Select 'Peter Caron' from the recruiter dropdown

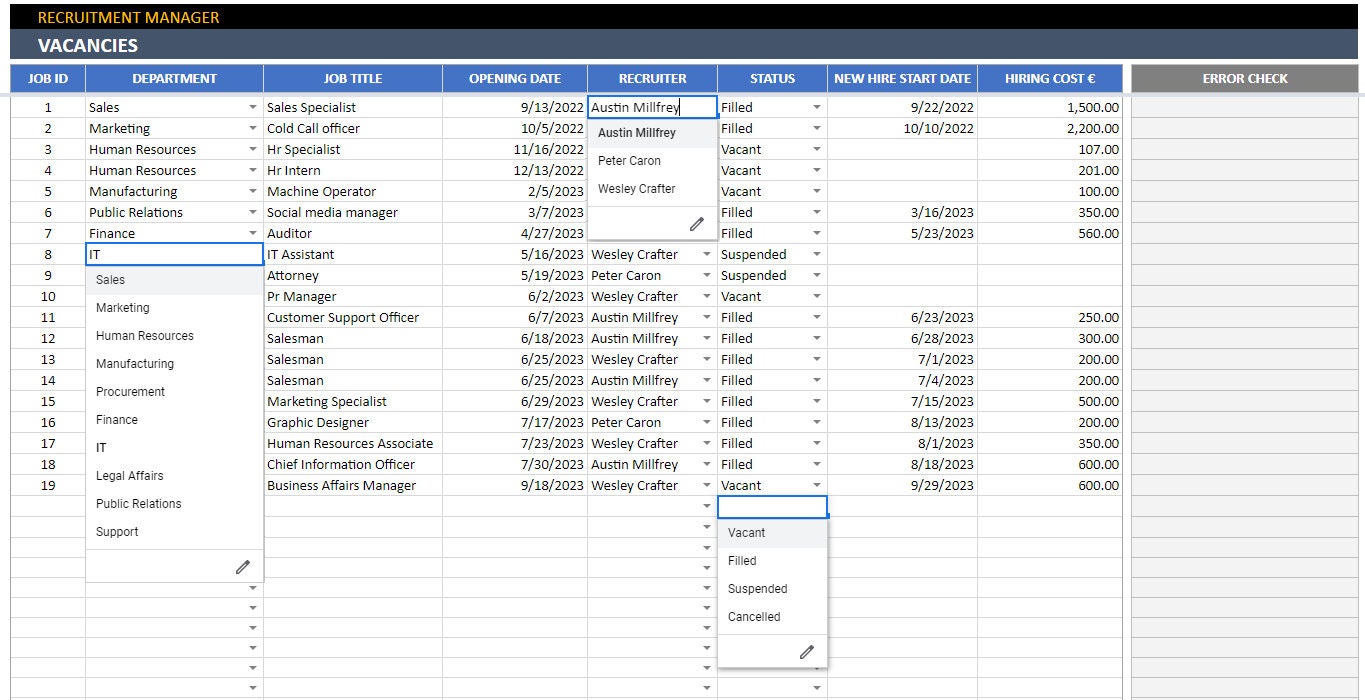click(x=630, y=160)
